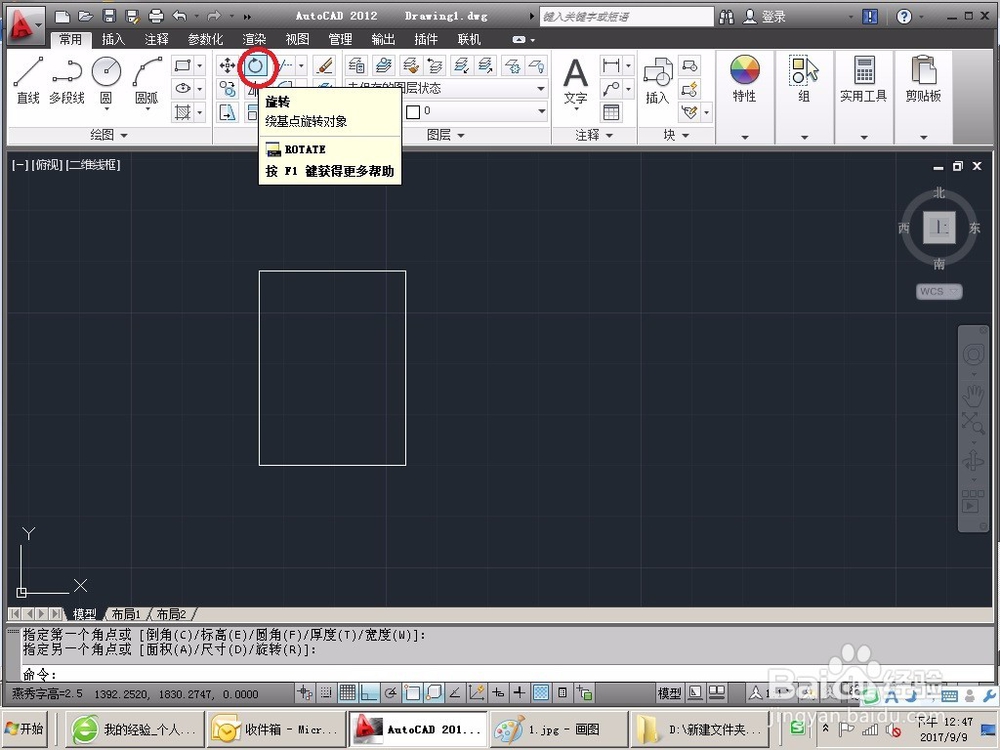Open the Group (组) panel
The height and width of the screenshot is (750, 1000).
click(x=804, y=97)
